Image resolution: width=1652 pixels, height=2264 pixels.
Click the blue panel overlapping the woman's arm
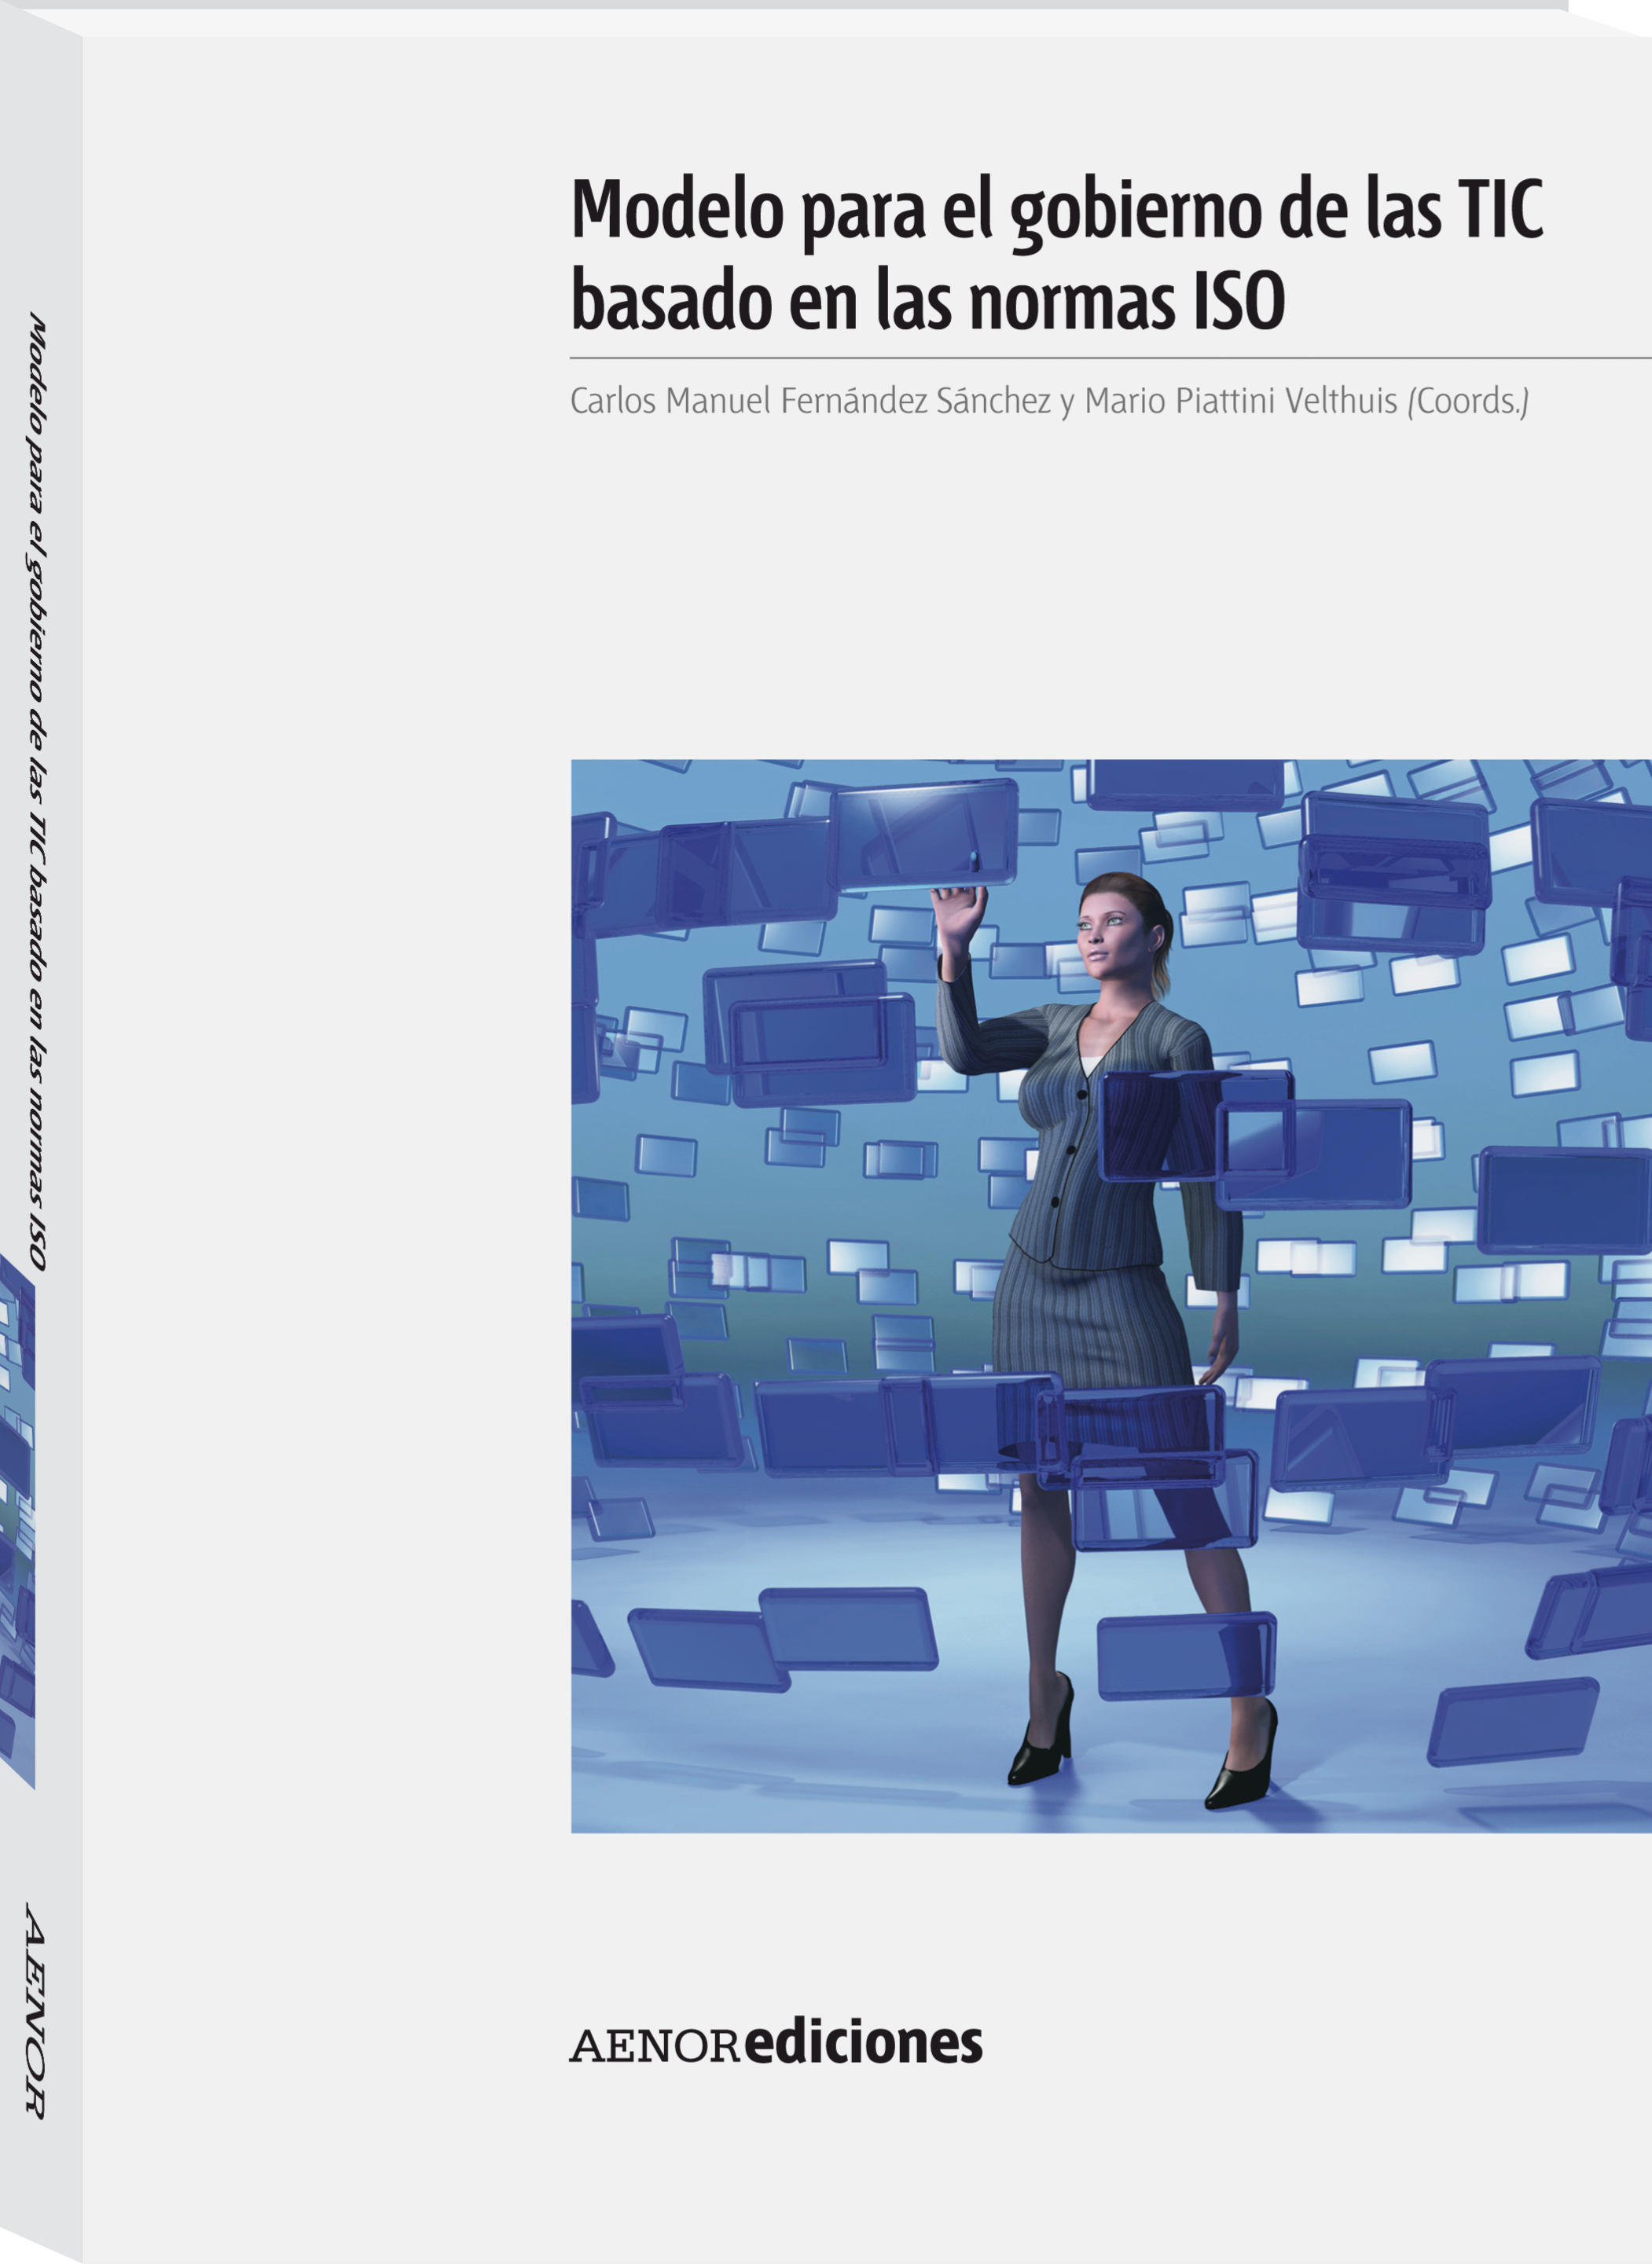coord(1195,1125)
